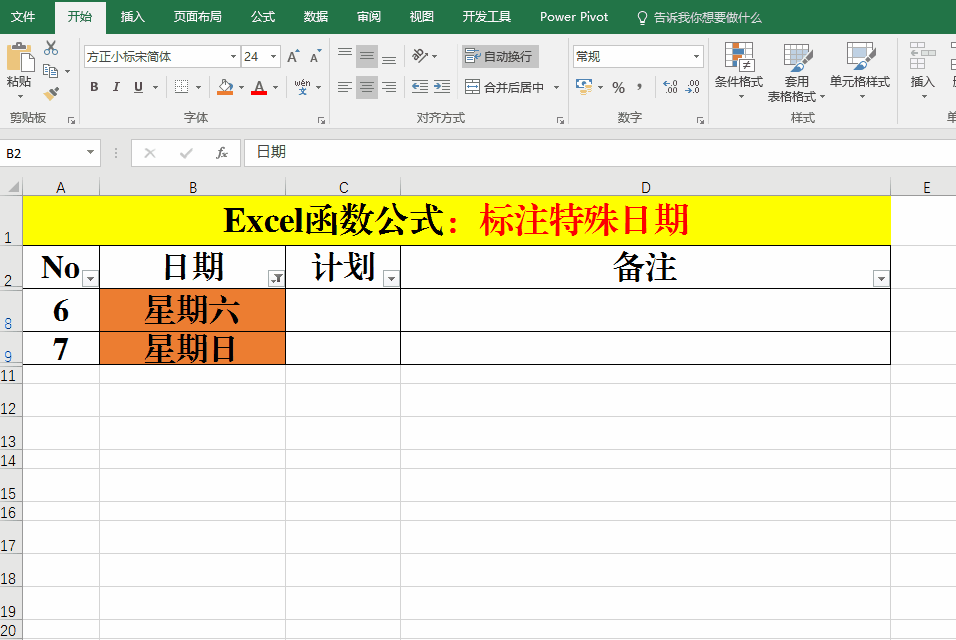
Task: Expand the number format 常规 dropdown
Action: [x=696, y=57]
